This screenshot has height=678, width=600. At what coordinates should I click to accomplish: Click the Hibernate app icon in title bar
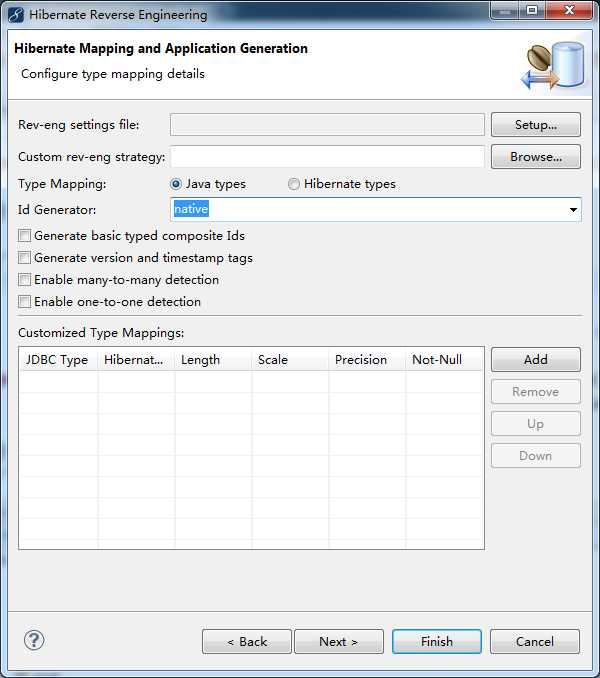click(x=16, y=15)
